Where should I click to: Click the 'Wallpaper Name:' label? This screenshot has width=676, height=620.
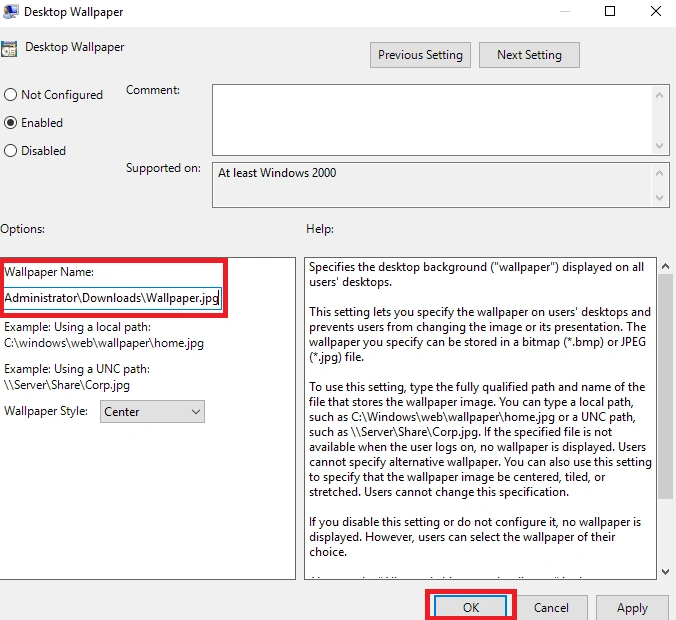(49, 272)
